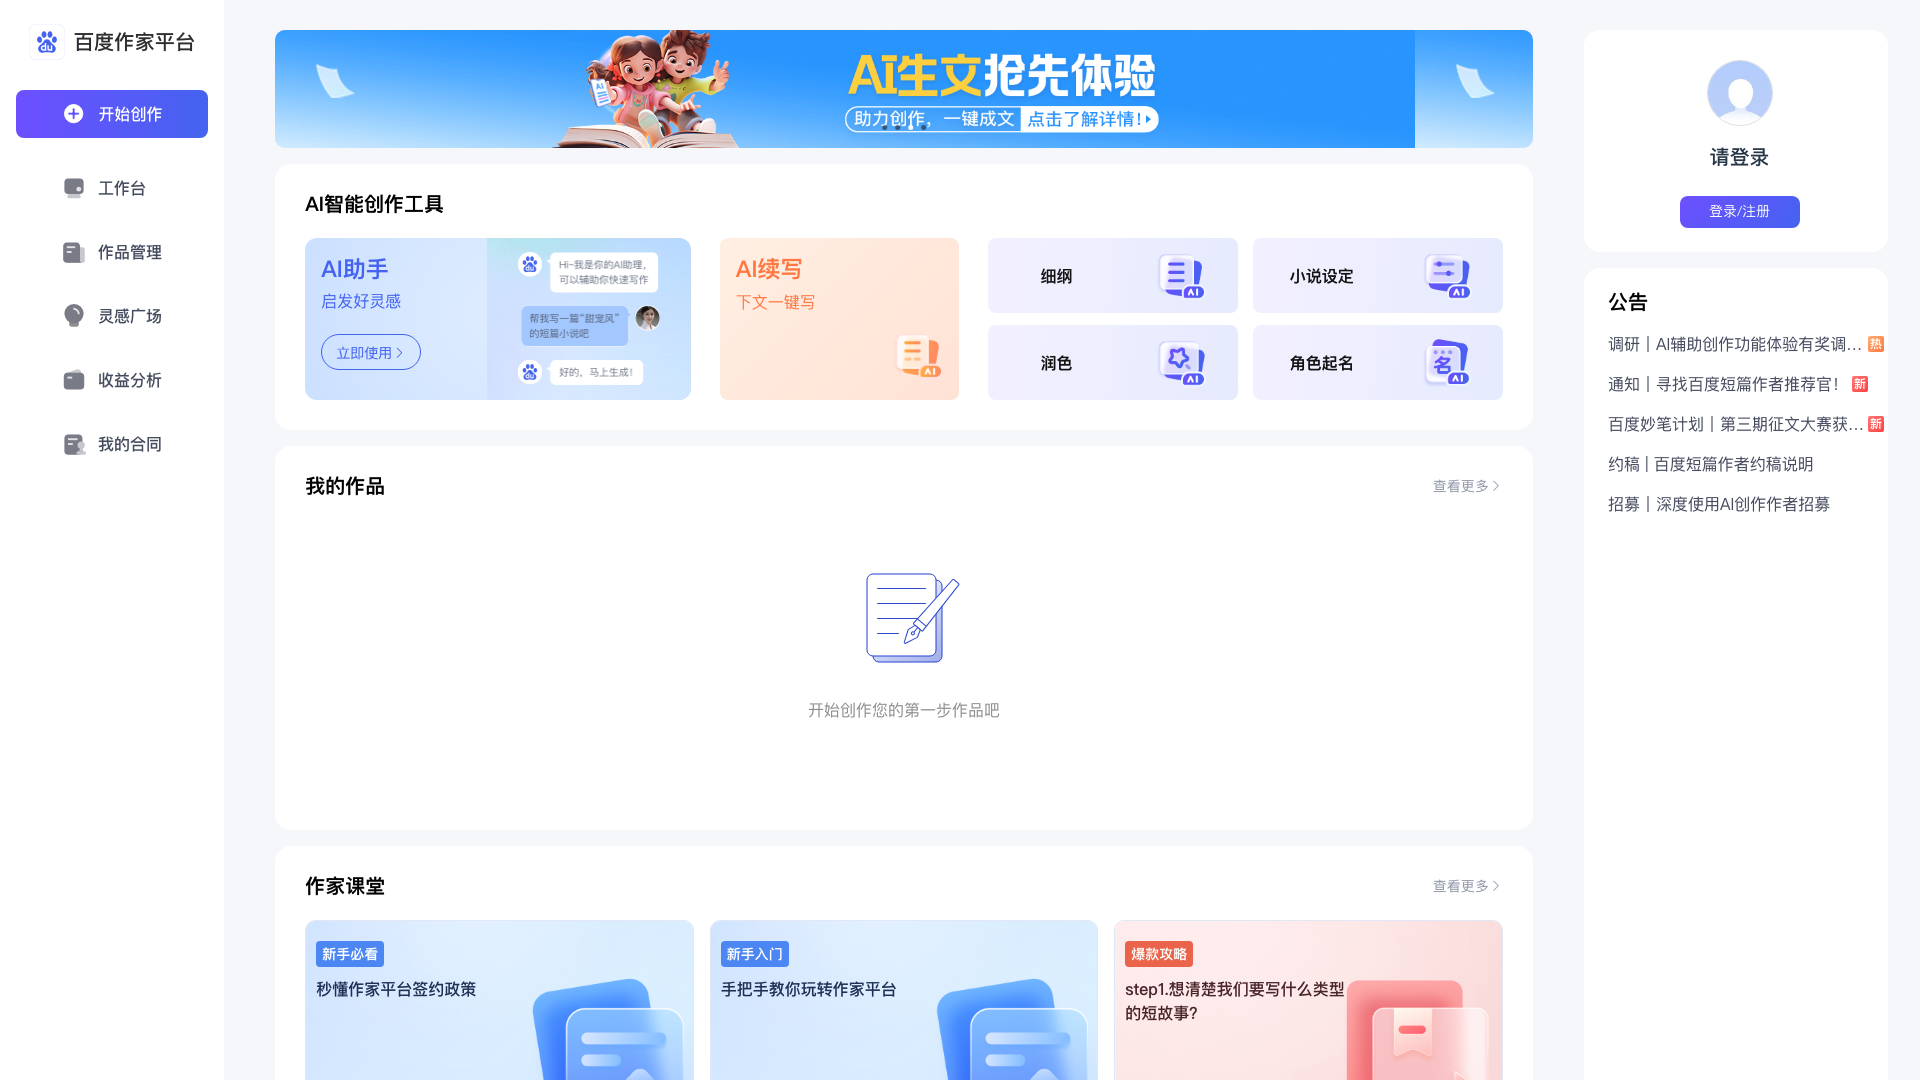Click 立即使用 on the AI助手 card
Viewport: 1920px width, 1080px height.
point(371,352)
